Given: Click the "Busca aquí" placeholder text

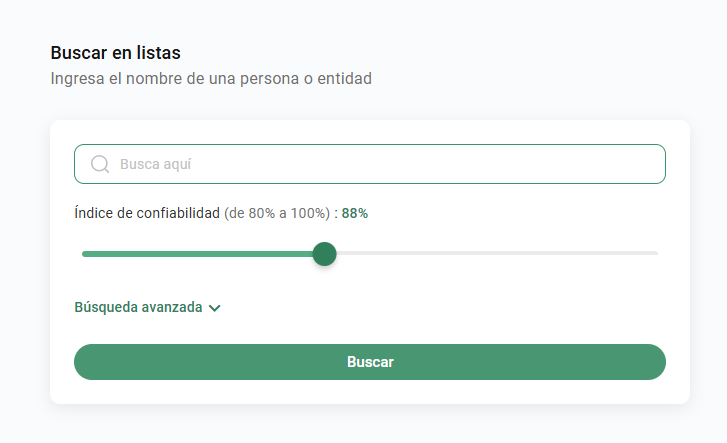Looking at the screenshot, I should (155, 164).
